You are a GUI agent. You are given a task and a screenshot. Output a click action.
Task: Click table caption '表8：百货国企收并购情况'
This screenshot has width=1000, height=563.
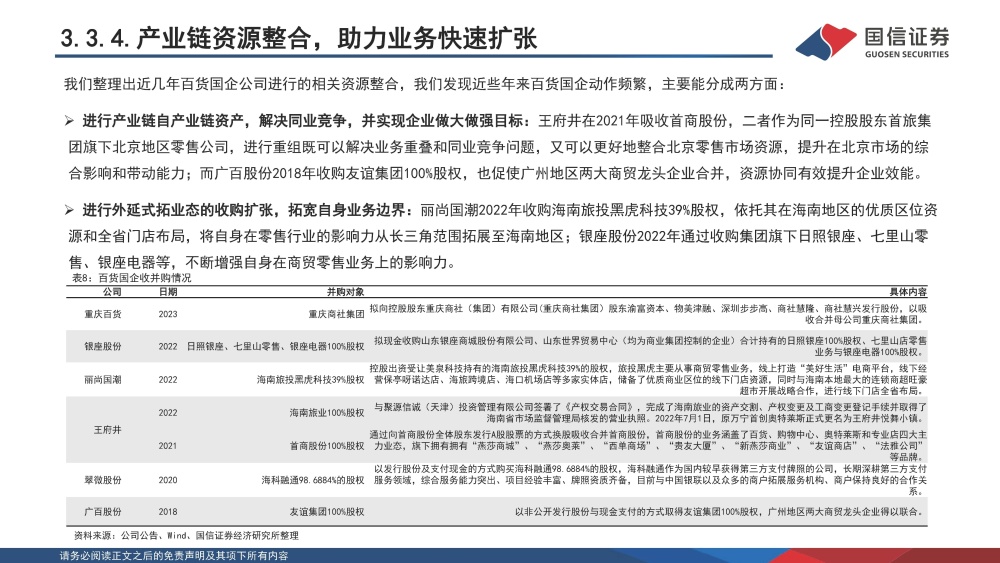click(131, 278)
